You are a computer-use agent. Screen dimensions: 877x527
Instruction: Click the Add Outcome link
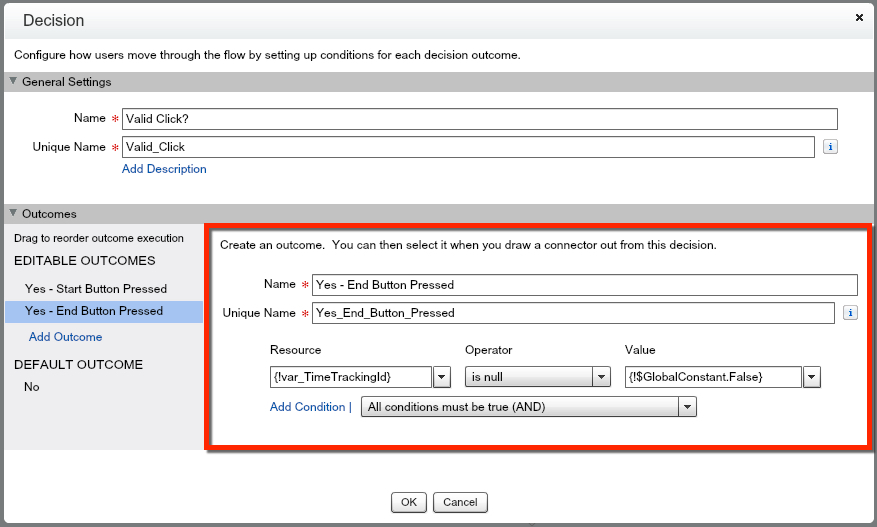click(66, 337)
